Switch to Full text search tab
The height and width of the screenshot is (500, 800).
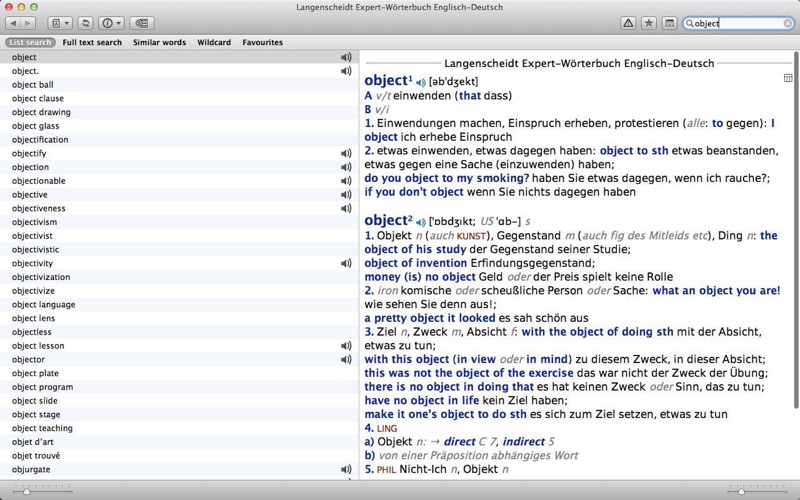click(x=92, y=42)
